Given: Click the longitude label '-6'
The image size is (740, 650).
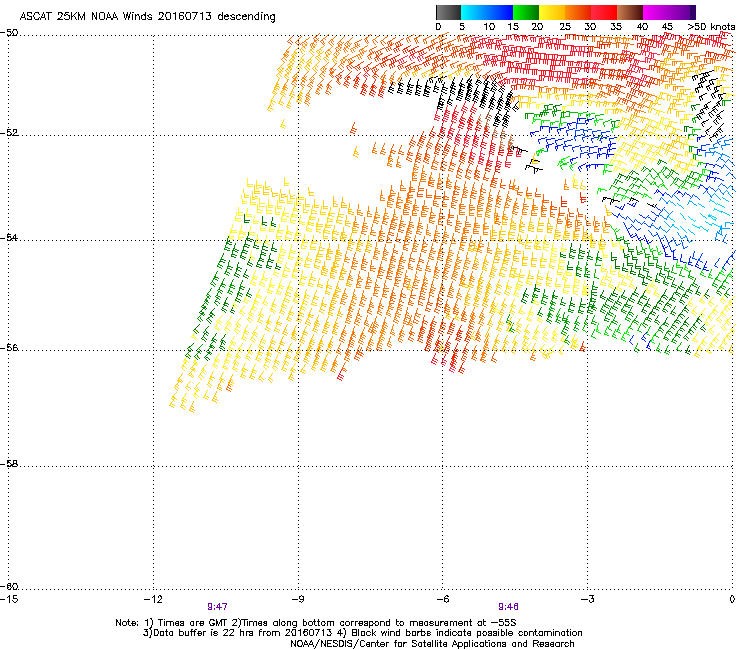Looking at the screenshot, I should point(442,599).
